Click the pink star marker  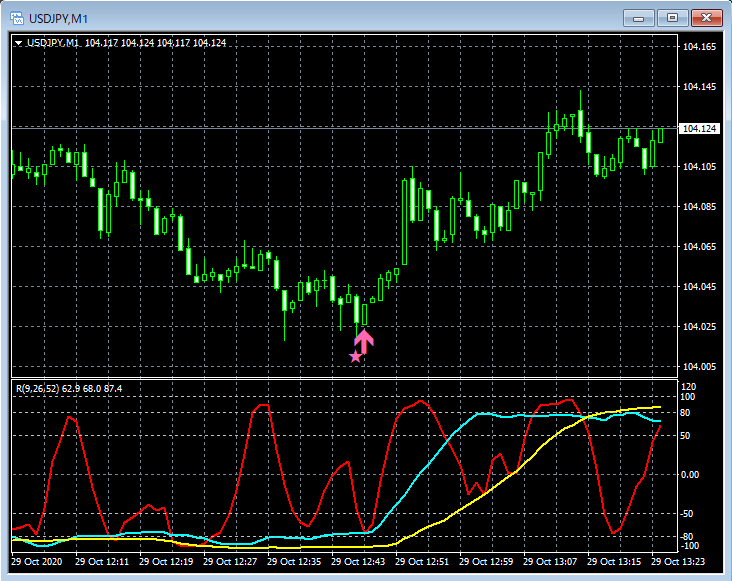pyautogui.click(x=355, y=357)
